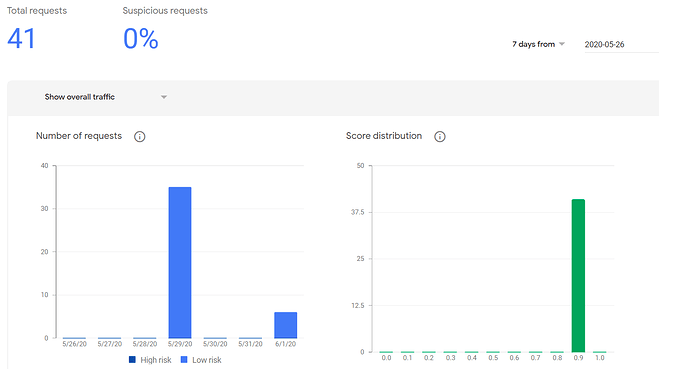Select the 5/29/20 blue bar
684x369 pixels.
(180, 263)
